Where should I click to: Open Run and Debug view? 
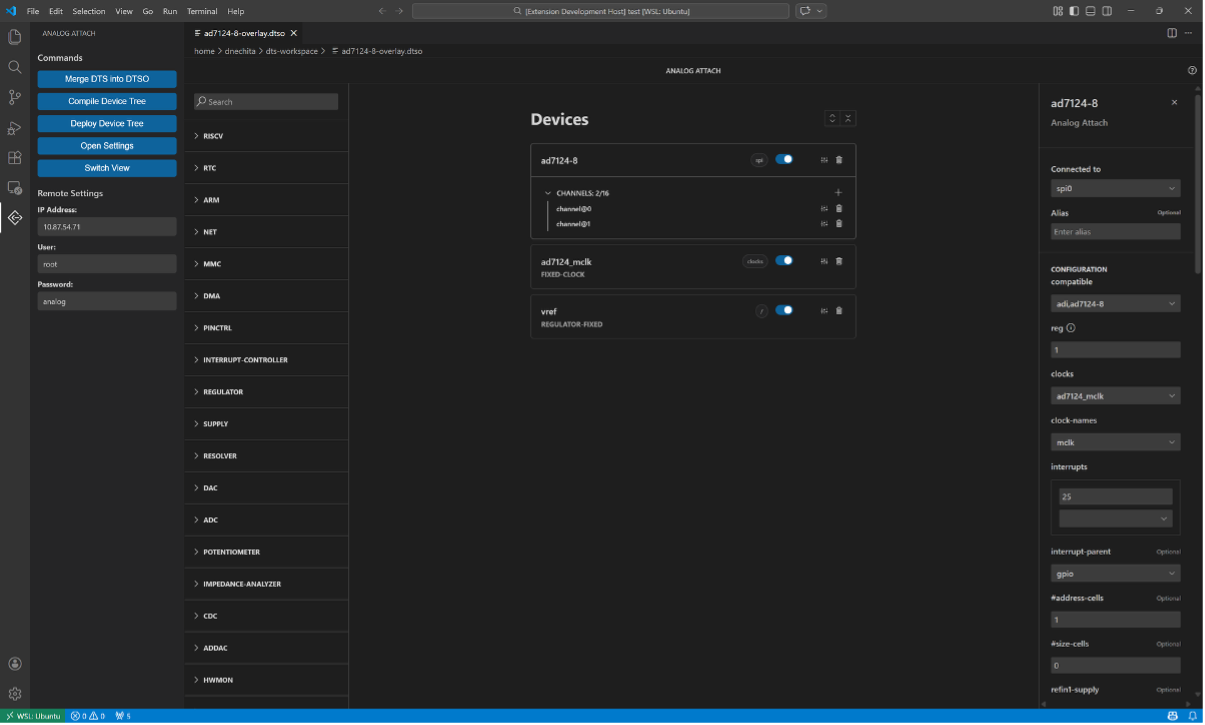pos(15,127)
